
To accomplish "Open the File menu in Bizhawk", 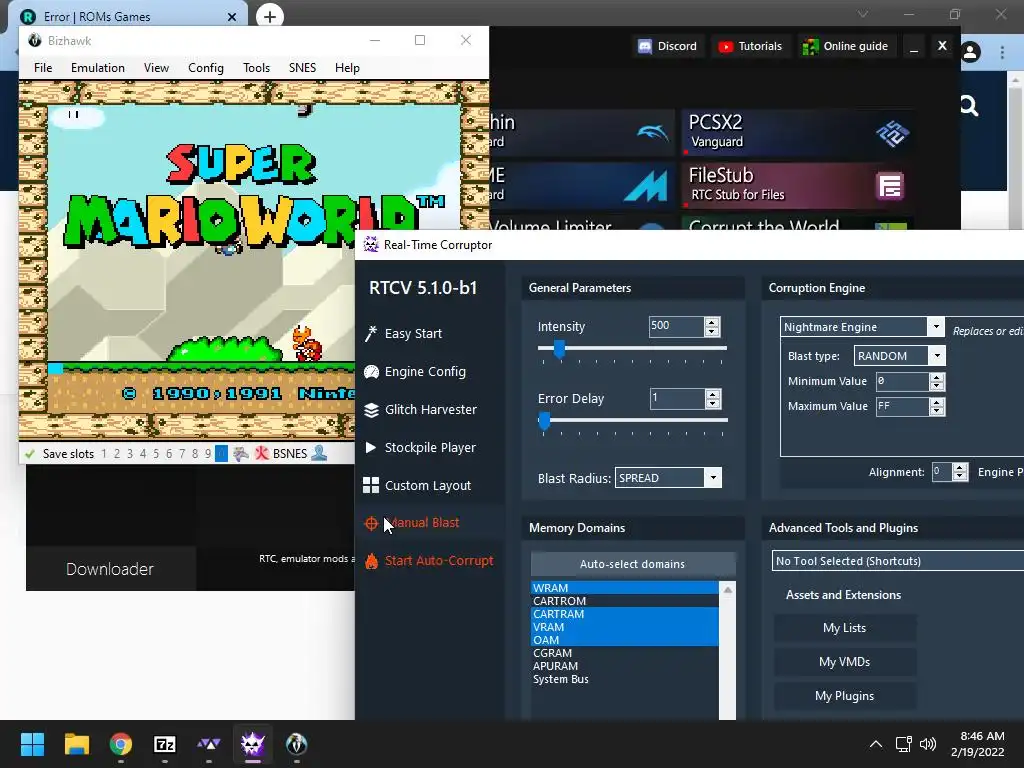I will tap(43, 68).
